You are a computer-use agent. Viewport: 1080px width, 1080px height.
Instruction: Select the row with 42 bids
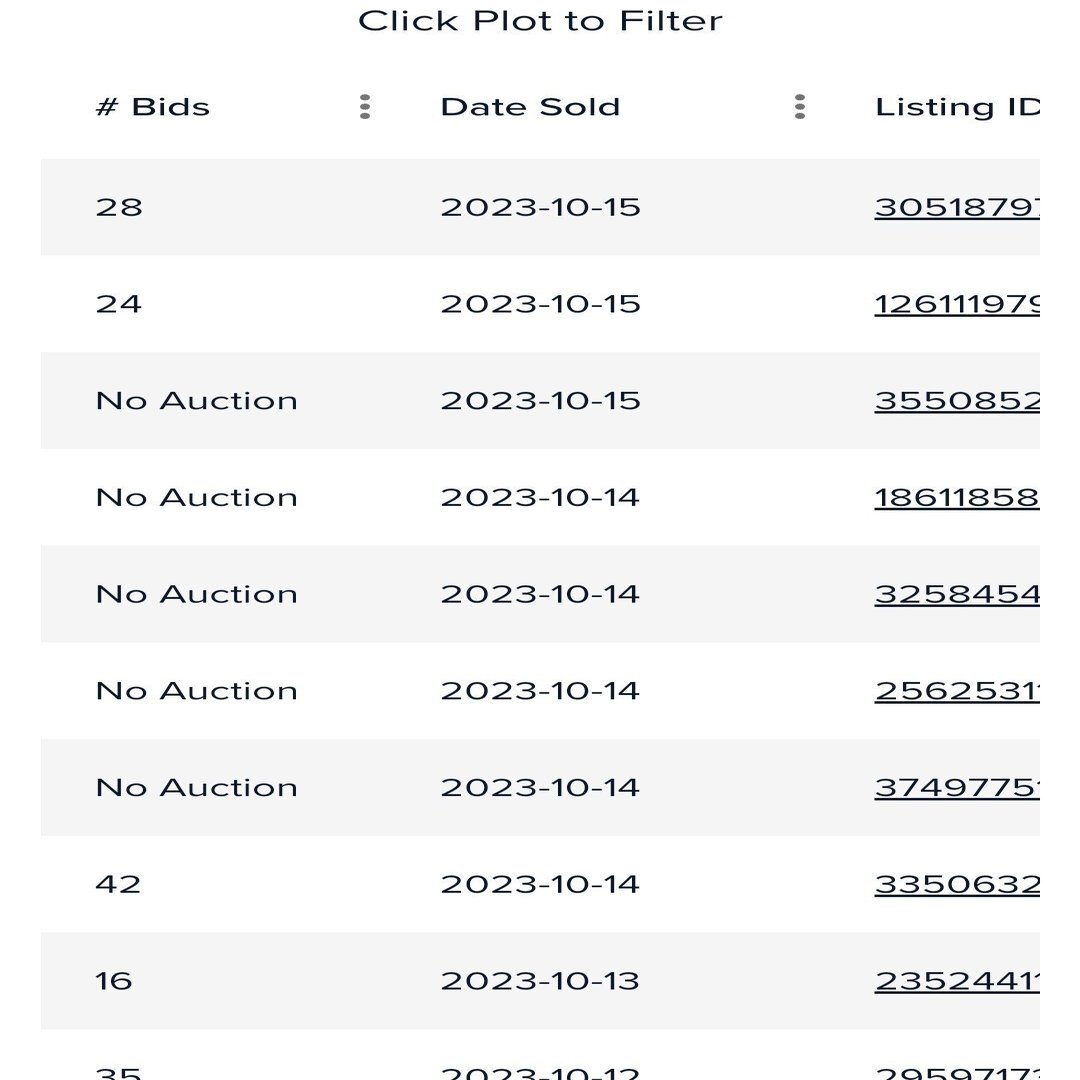click(540, 884)
